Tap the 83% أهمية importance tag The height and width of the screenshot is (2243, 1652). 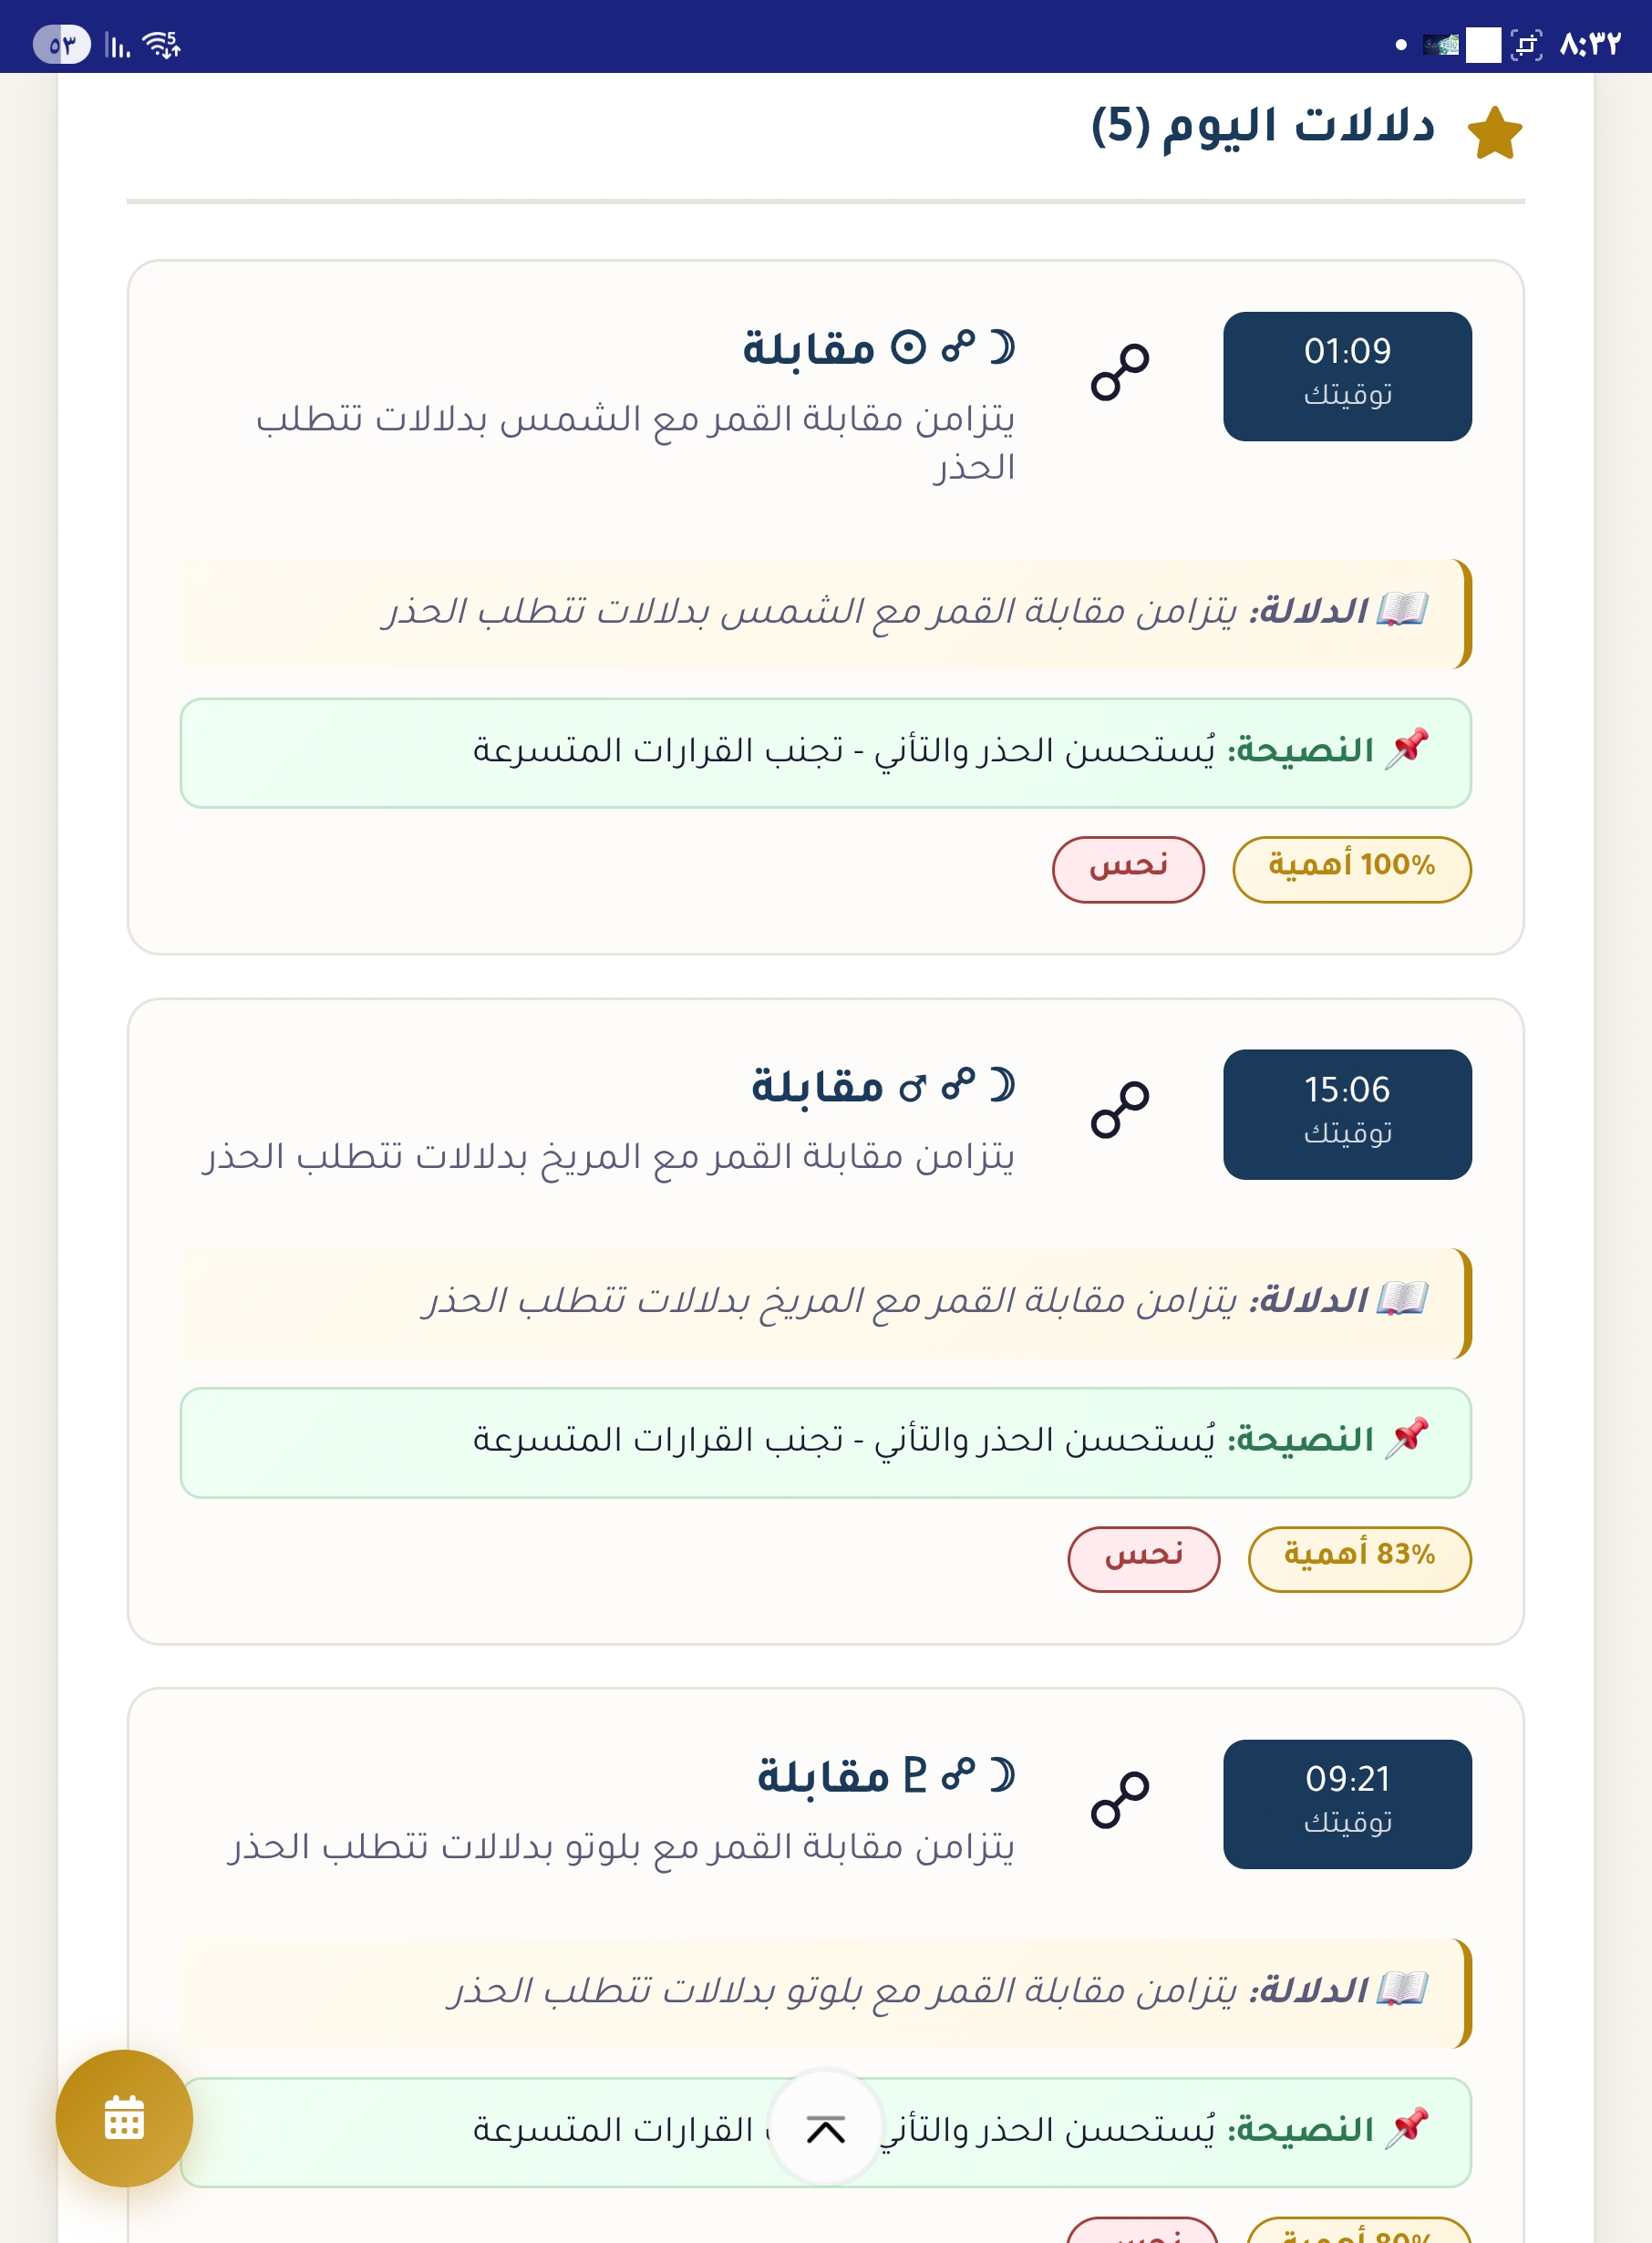1359,1557
